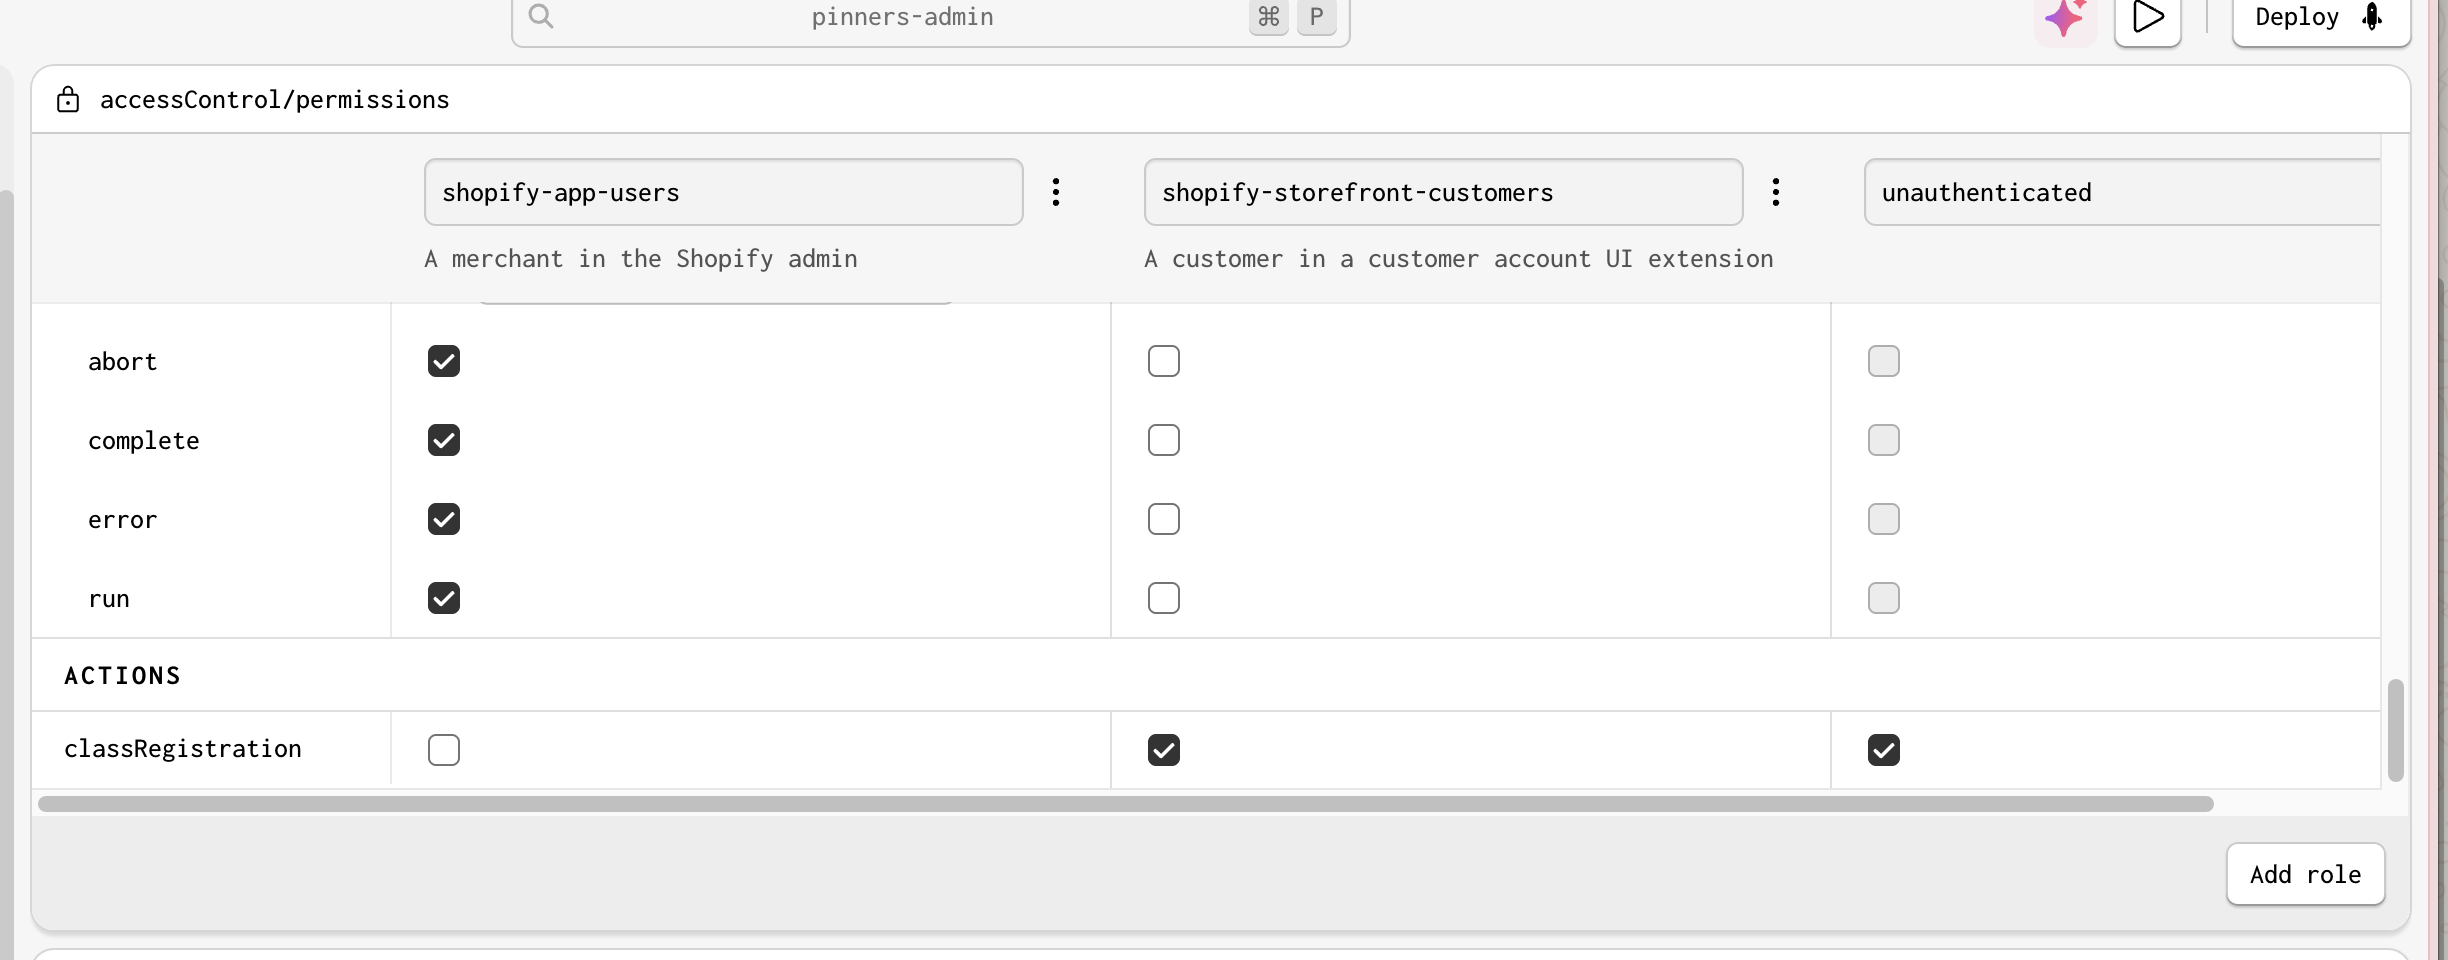Click the sparkle AI assistant icon
Screen dimensions: 2448x960
click(x=2065, y=19)
